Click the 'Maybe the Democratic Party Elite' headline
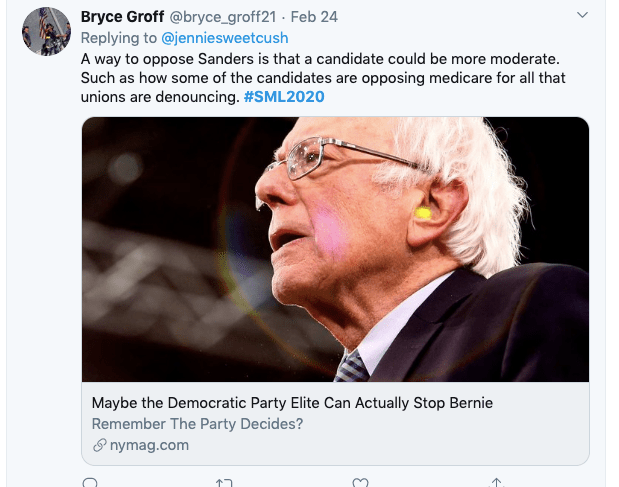This screenshot has height=487, width=619. 292,403
